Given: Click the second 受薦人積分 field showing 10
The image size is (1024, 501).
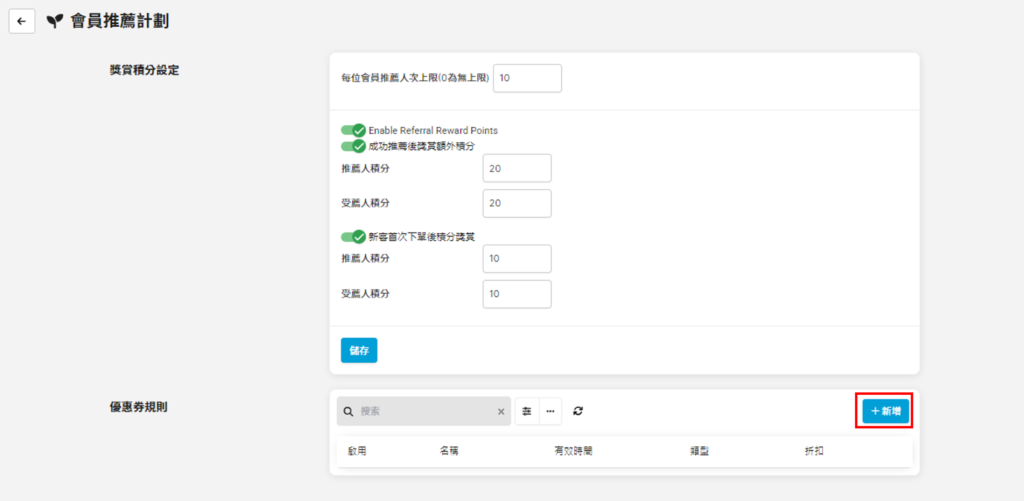Looking at the screenshot, I should (516, 294).
